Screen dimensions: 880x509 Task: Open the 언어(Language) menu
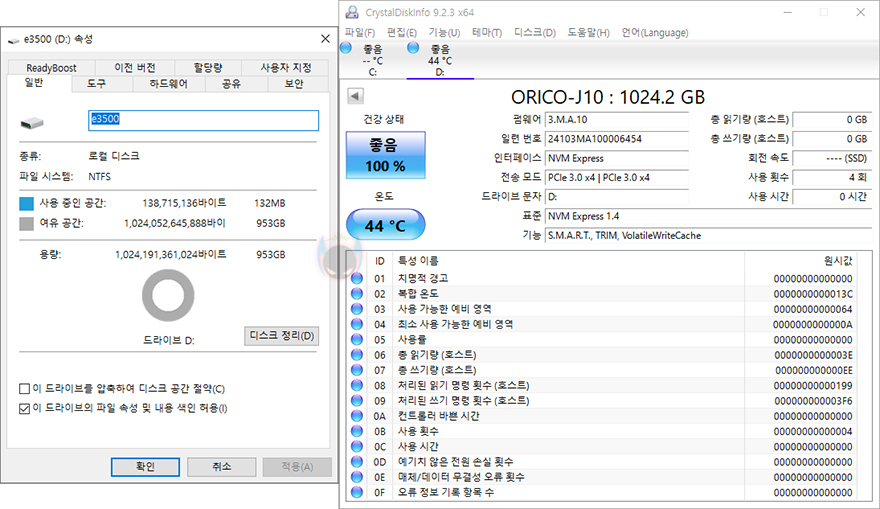click(655, 33)
